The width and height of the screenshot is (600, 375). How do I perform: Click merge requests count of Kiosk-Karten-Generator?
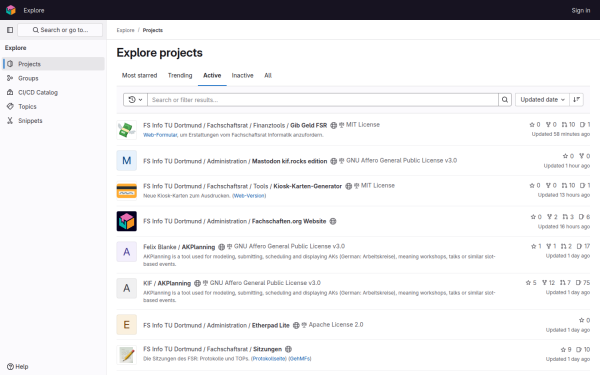click(x=568, y=186)
